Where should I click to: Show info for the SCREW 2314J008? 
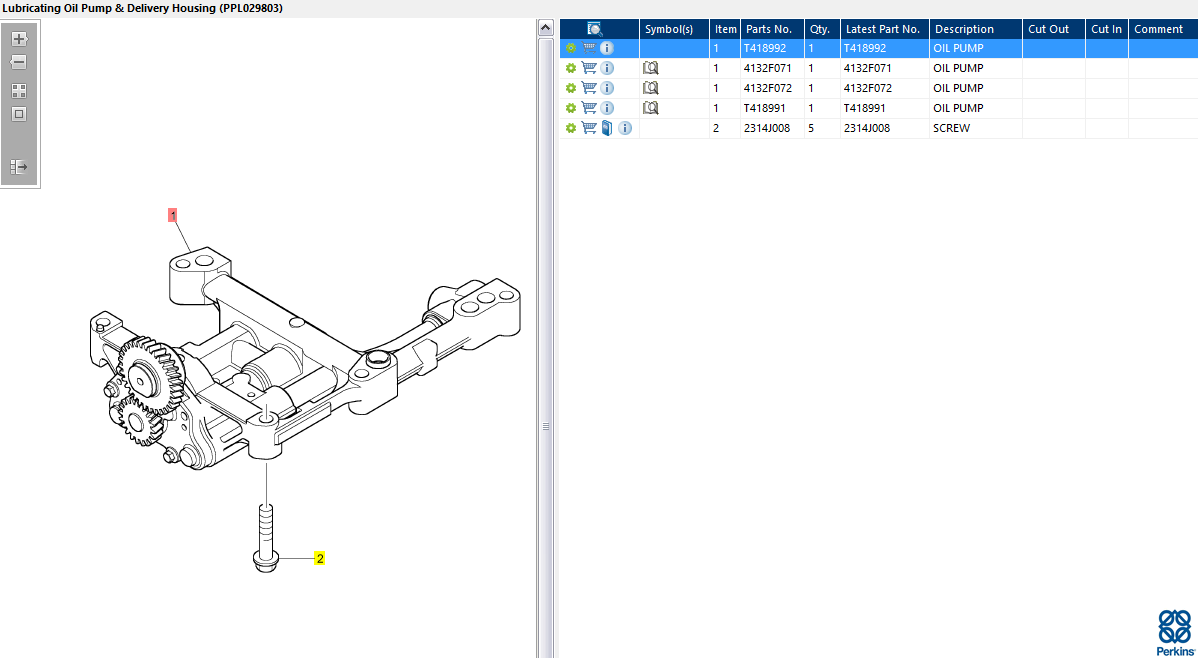625,128
